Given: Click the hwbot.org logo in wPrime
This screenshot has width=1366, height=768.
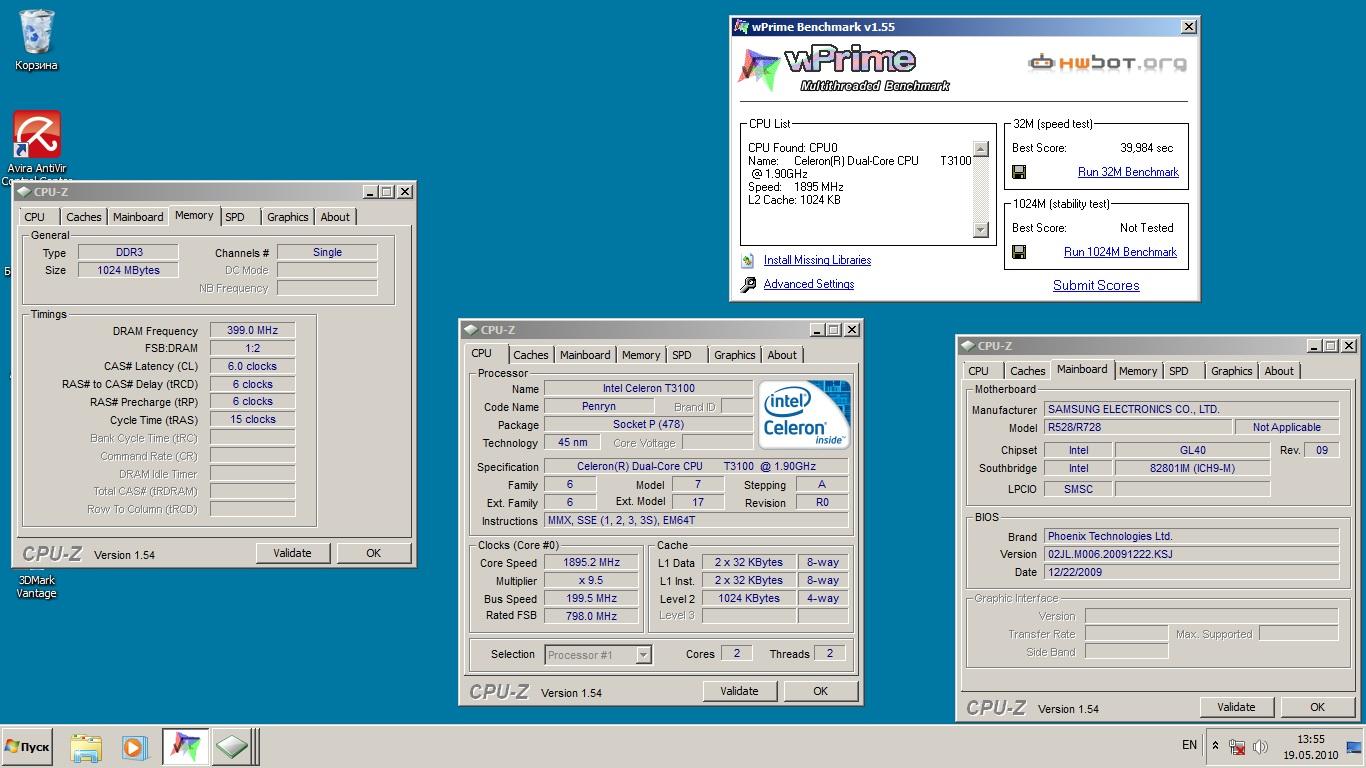Looking at the screenshot, I should pyautogui.click(x=1107, y=63).
